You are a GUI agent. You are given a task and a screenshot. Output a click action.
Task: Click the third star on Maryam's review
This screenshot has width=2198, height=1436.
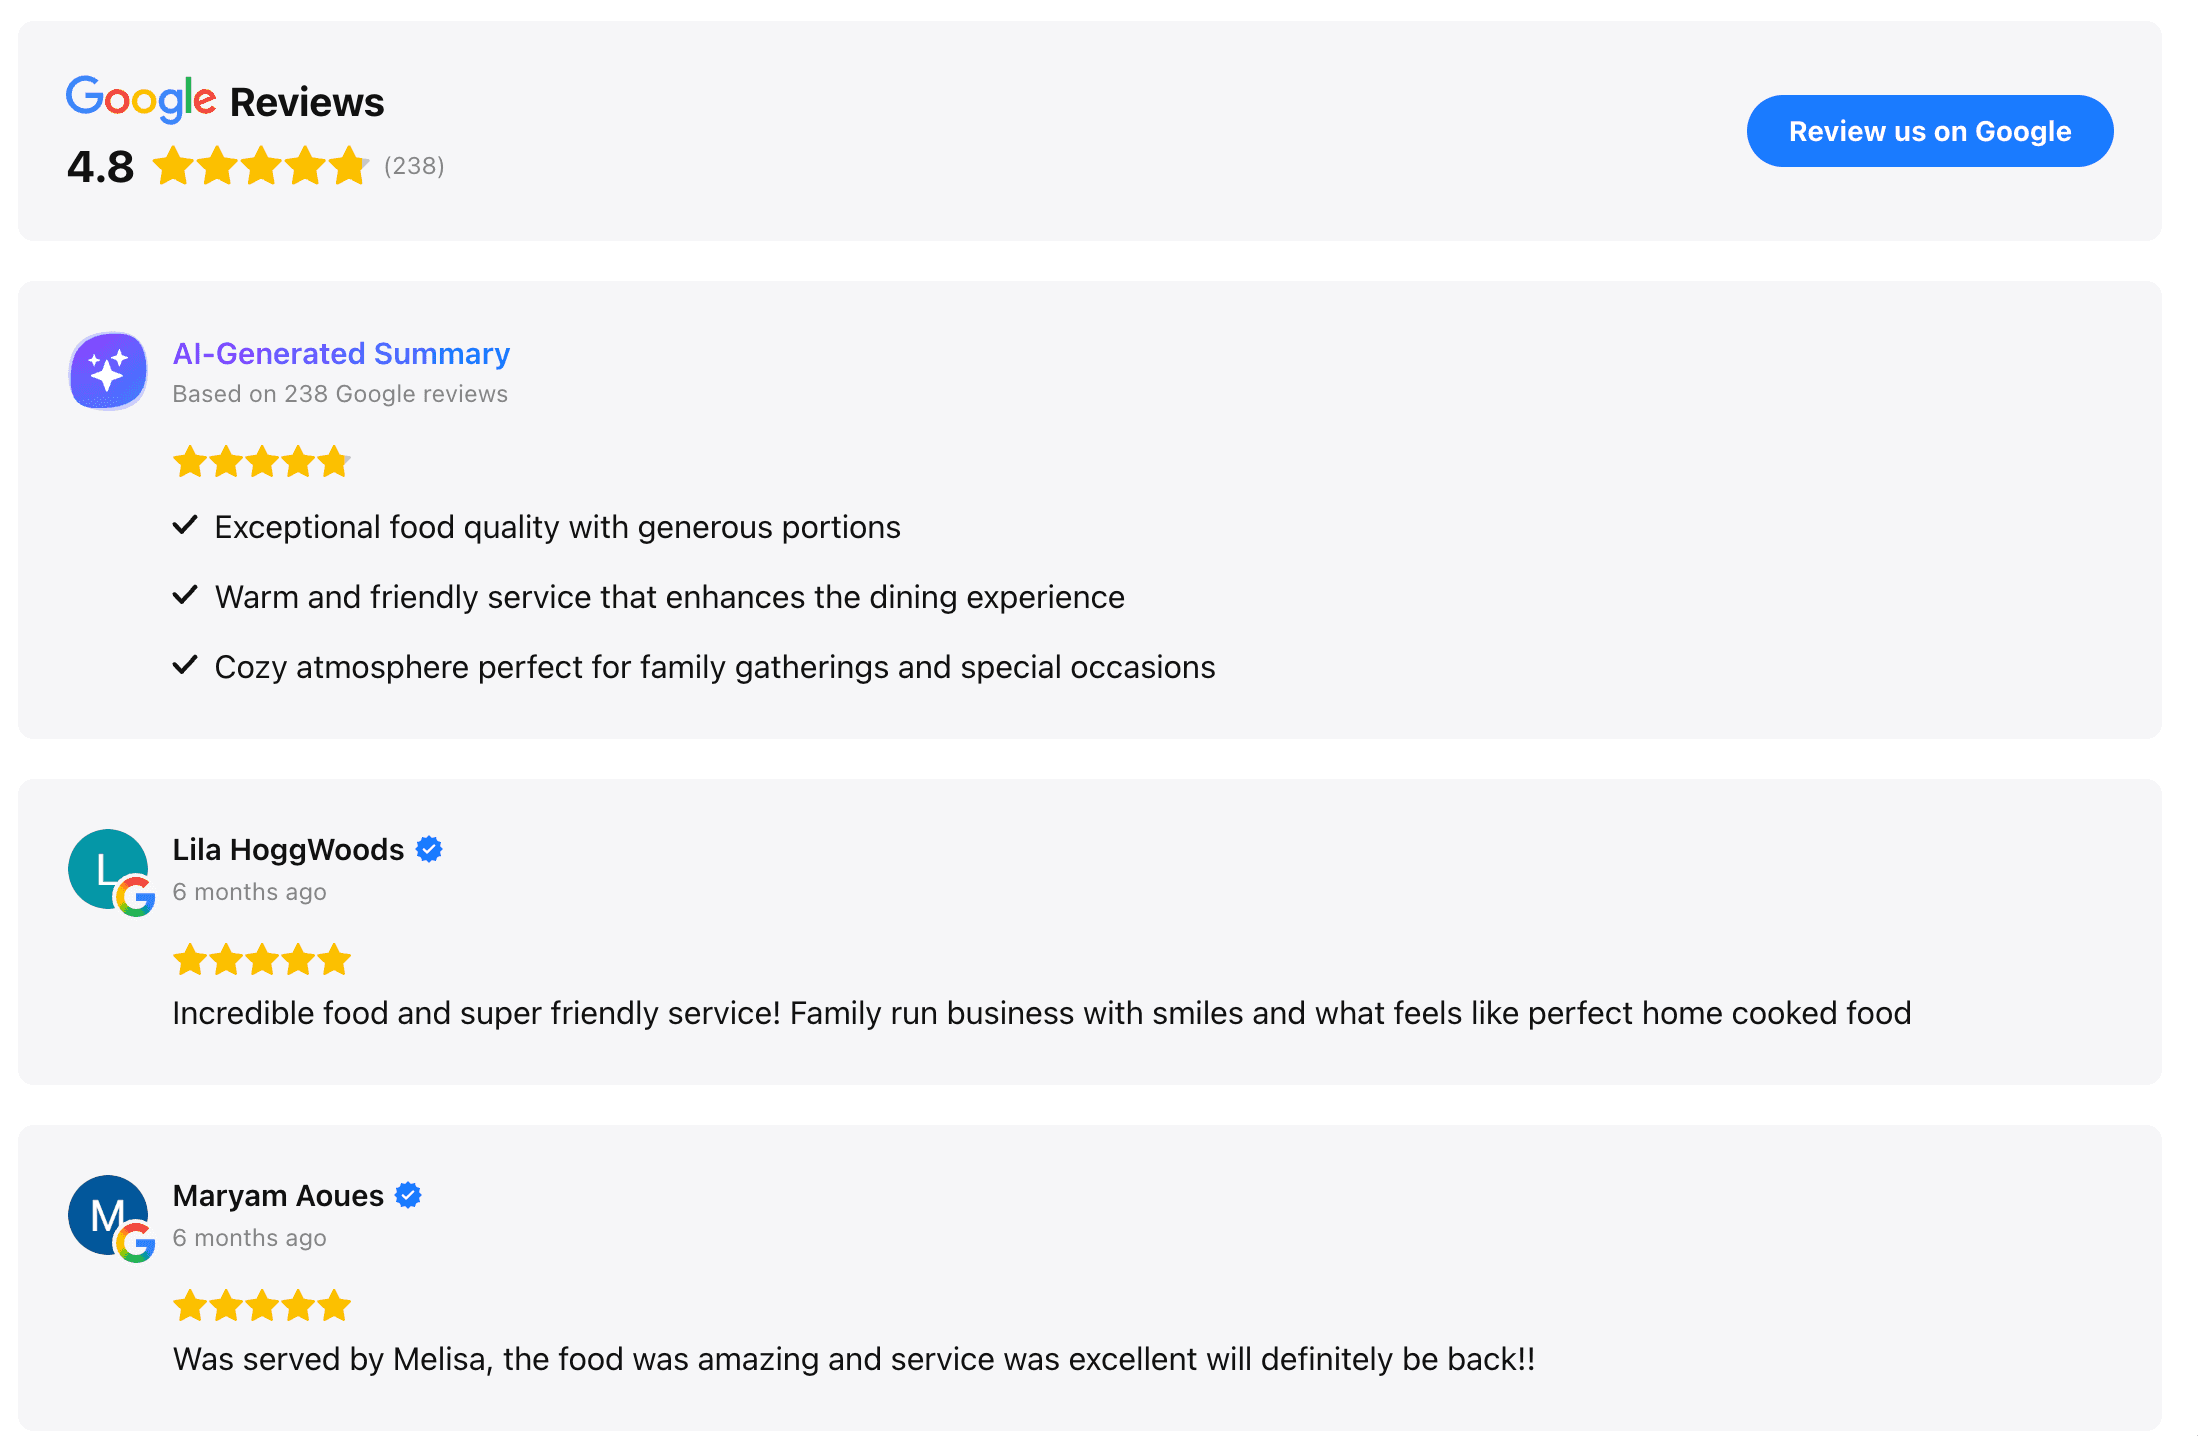tap(262, 1305)
